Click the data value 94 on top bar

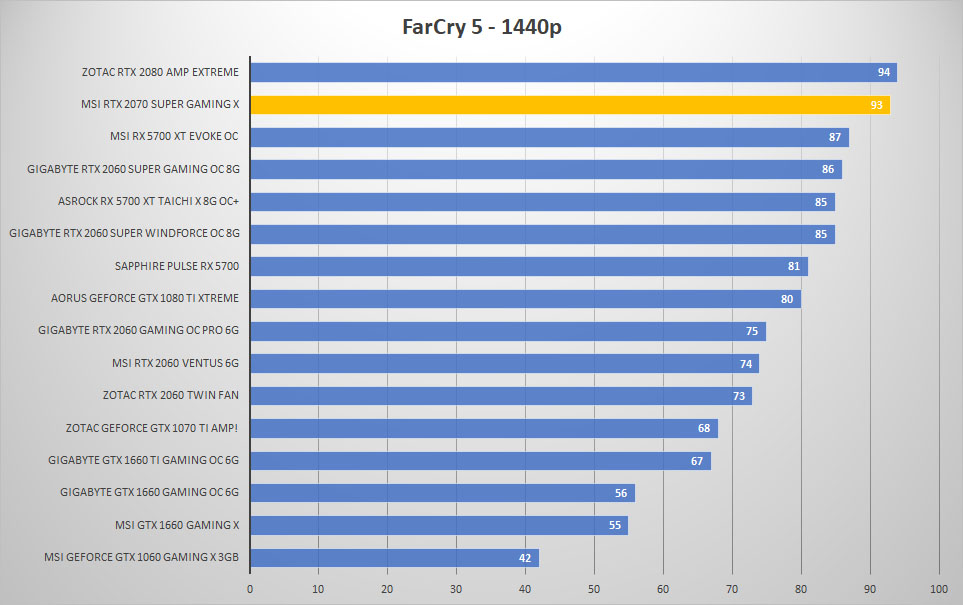tap(884, 72)
